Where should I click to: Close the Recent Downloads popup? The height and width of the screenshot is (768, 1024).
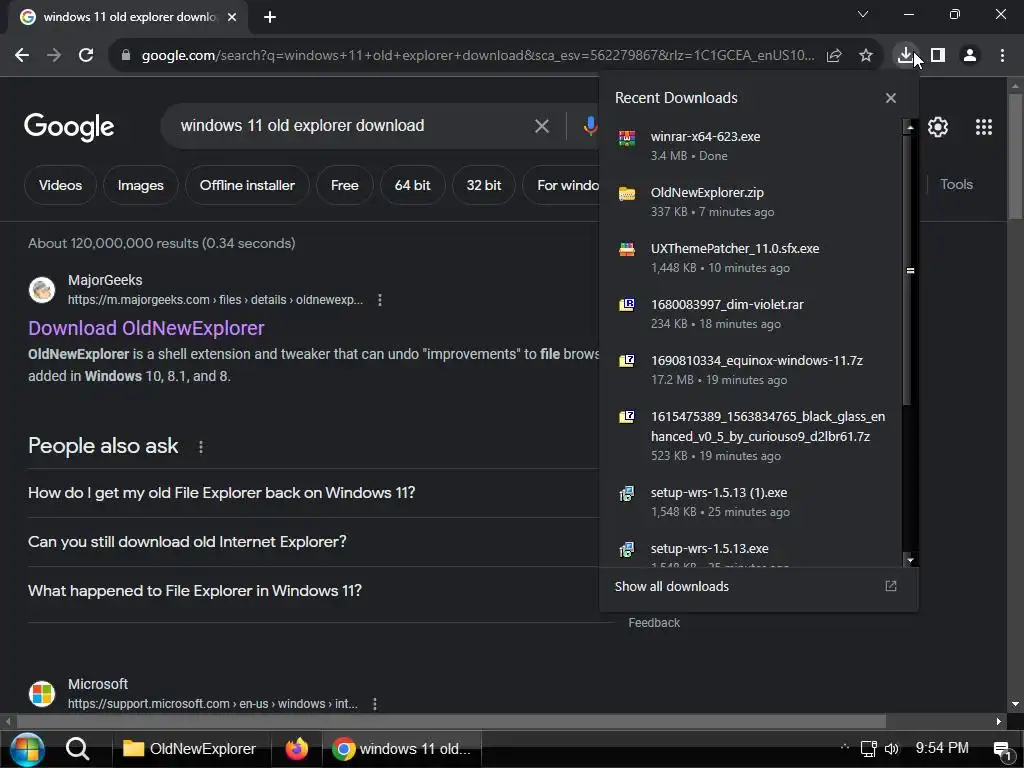(891, 98)
